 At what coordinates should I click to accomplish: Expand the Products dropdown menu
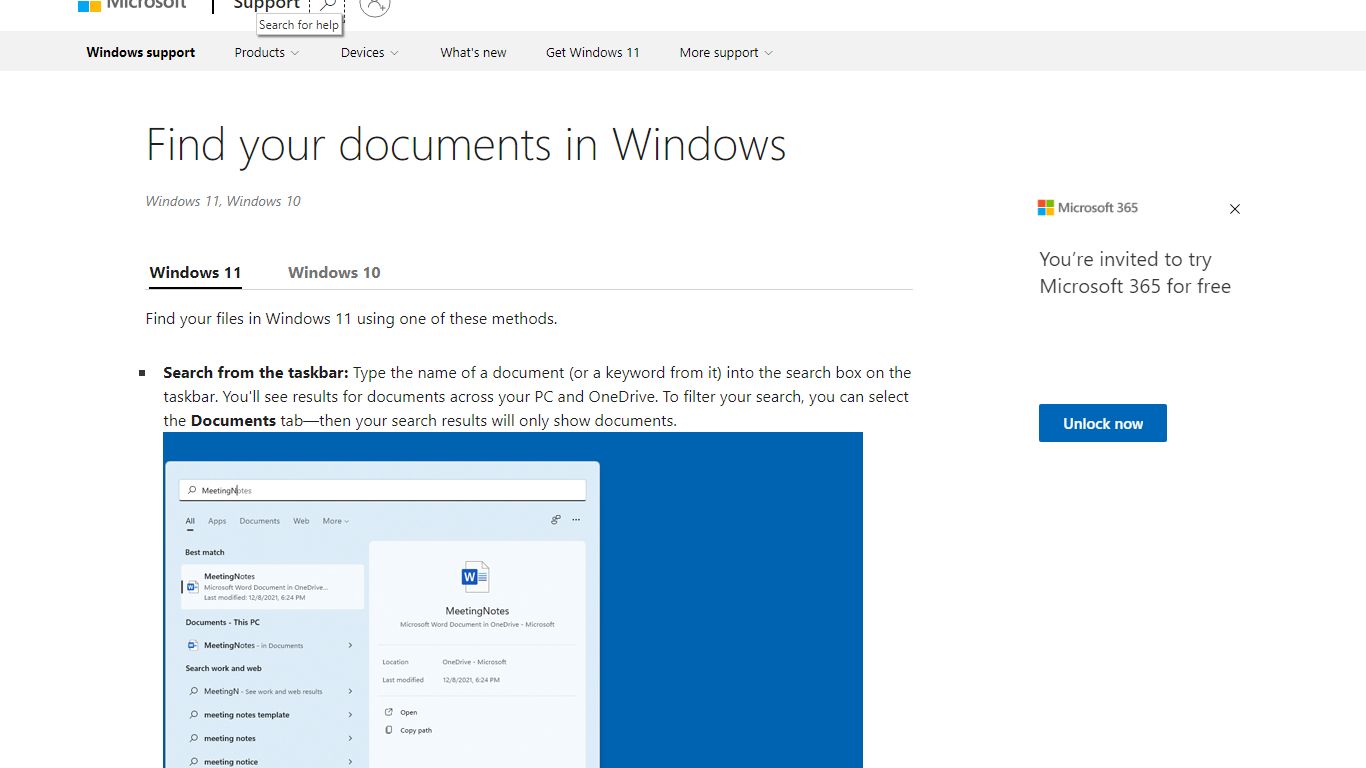pyautogui.click(x=267, y=53)
